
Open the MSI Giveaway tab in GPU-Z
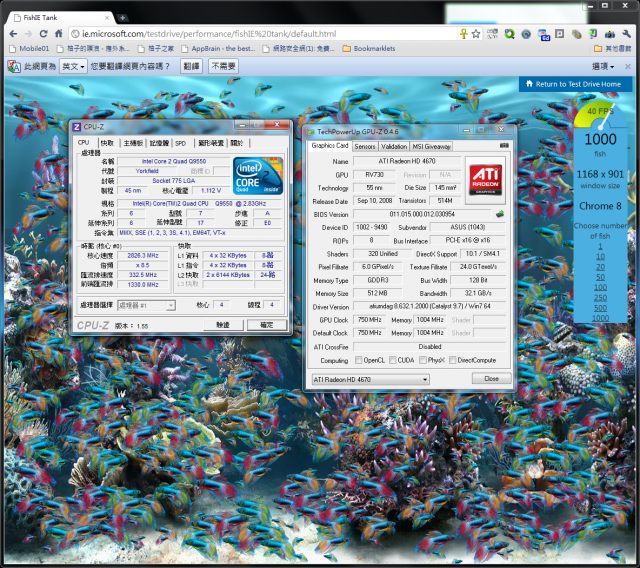(x=431, y=146)
